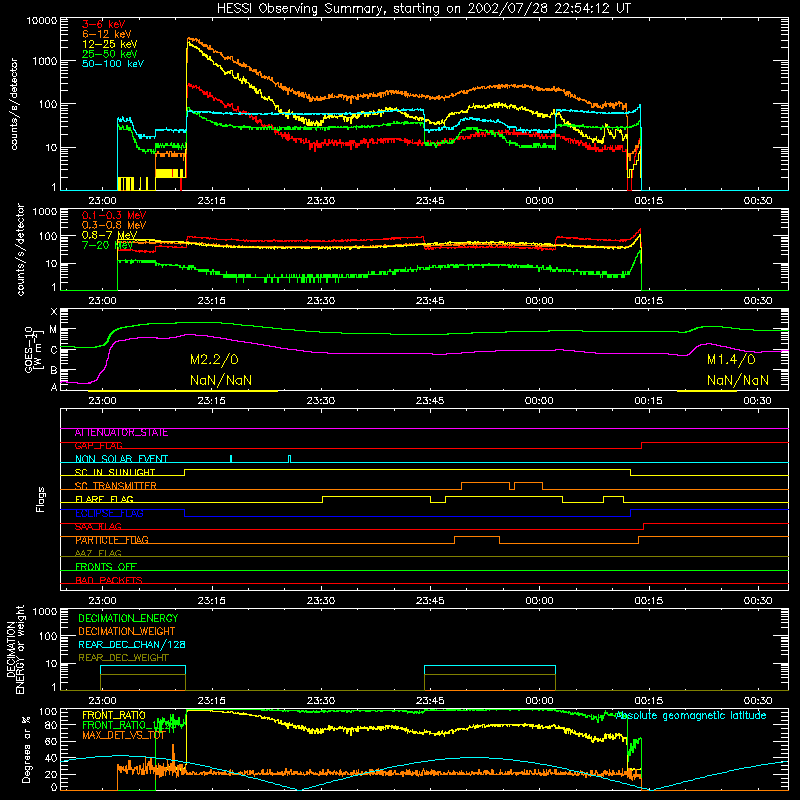Viewport: 800px width, 800px height.
Task: Click the DECIMATION_WEIGHT legend label
Action: 127,631
